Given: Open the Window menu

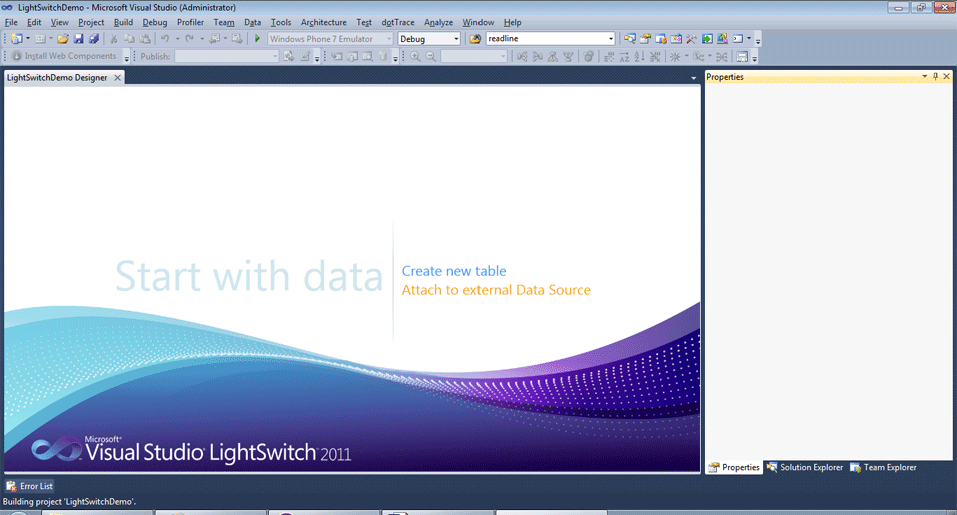Looking at the screenshot, I should pos(478,22).
